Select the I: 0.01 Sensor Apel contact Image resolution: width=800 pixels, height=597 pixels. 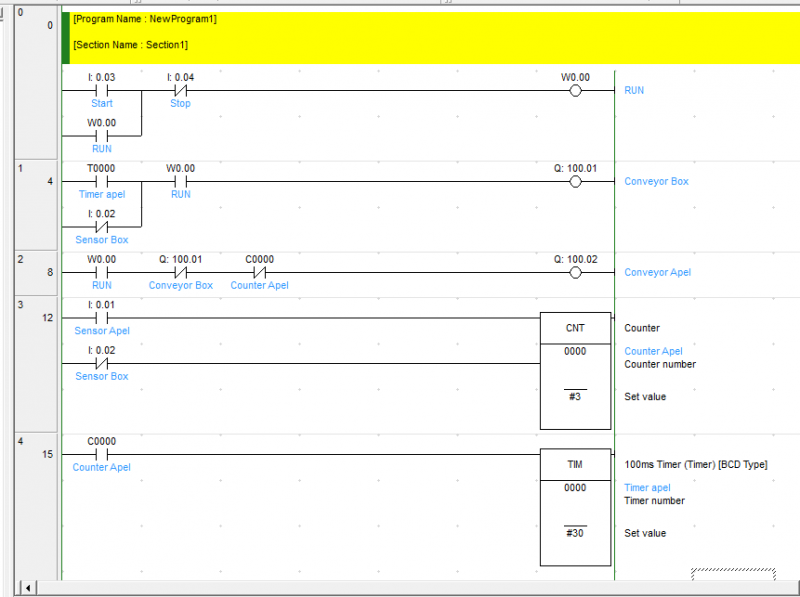pos(102,318)
